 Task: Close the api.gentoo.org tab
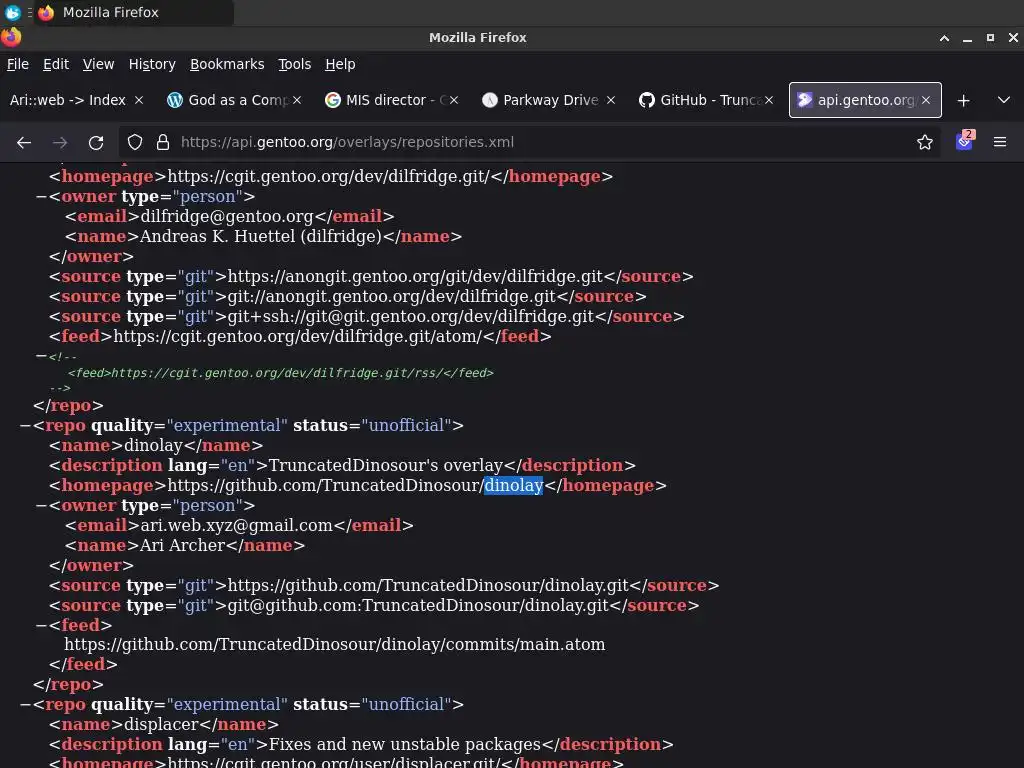[x=925, y=100]
